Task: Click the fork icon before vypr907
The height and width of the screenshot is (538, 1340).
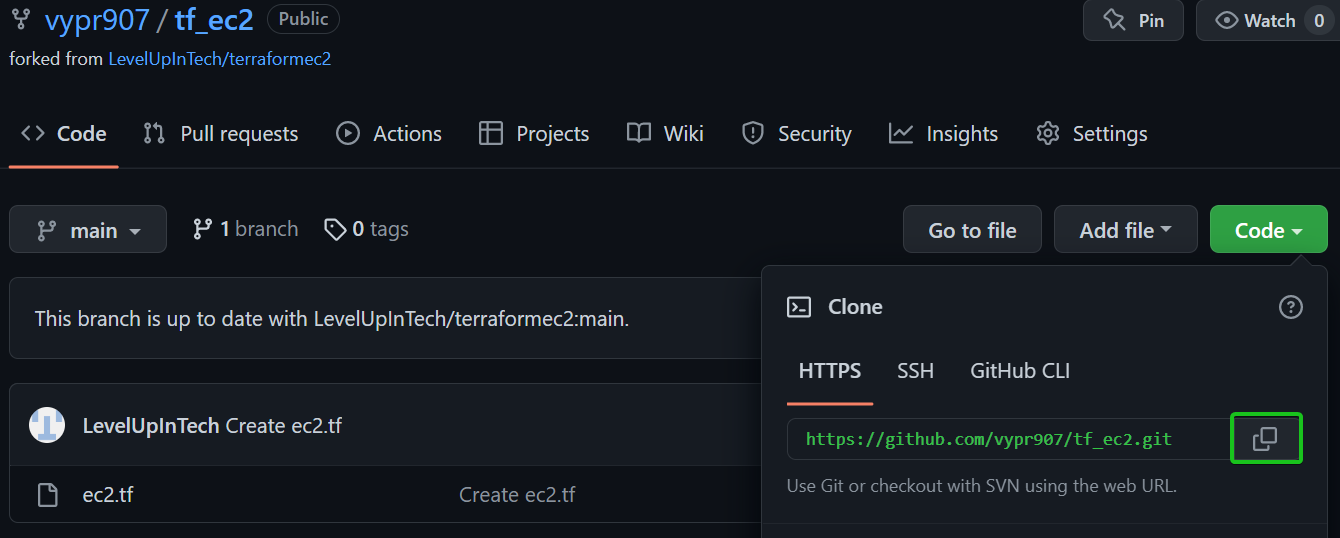Action: (x=21, y=19)
